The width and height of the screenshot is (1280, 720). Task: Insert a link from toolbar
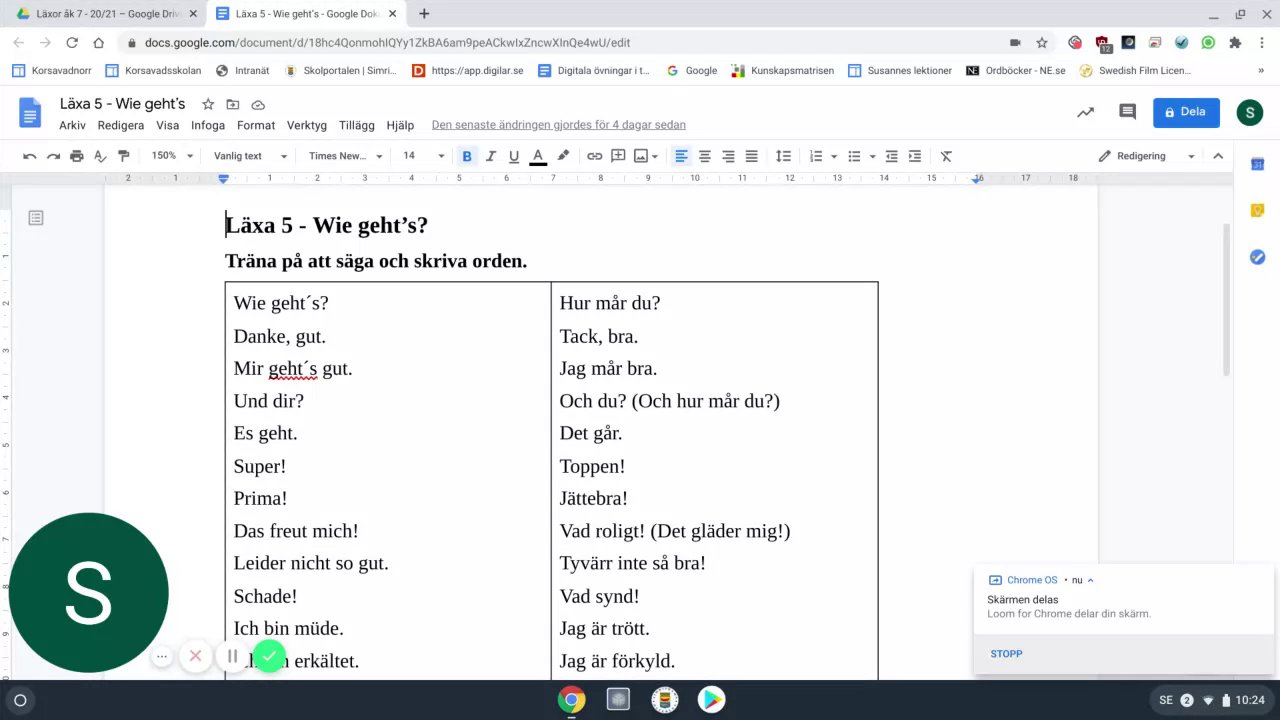tap(594, 156)
